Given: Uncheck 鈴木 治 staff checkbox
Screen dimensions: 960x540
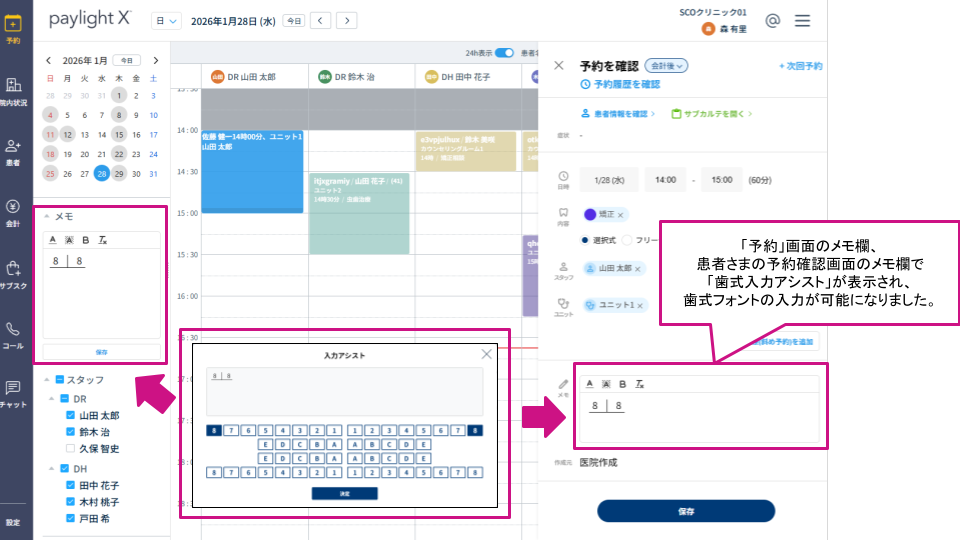Looking at the screenshot, I should click(x=70, y=432).
